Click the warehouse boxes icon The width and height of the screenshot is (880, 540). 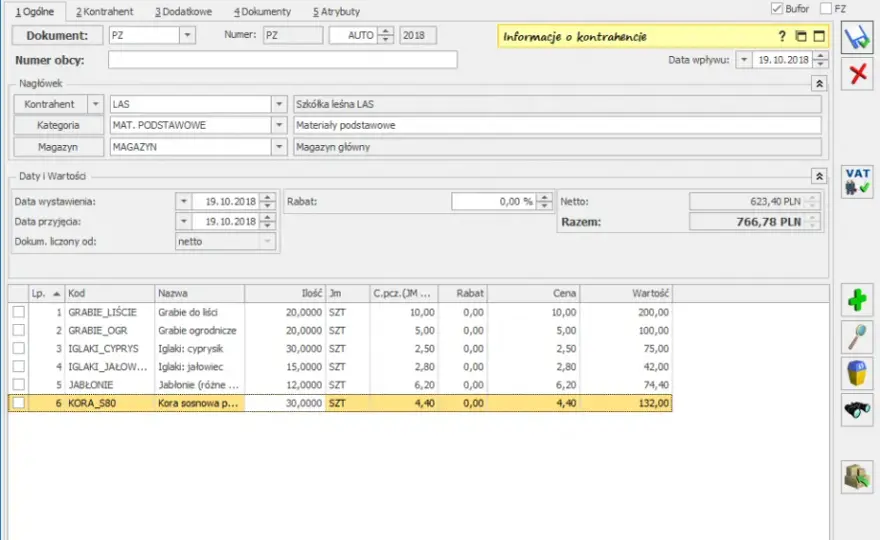coord(857,477)
